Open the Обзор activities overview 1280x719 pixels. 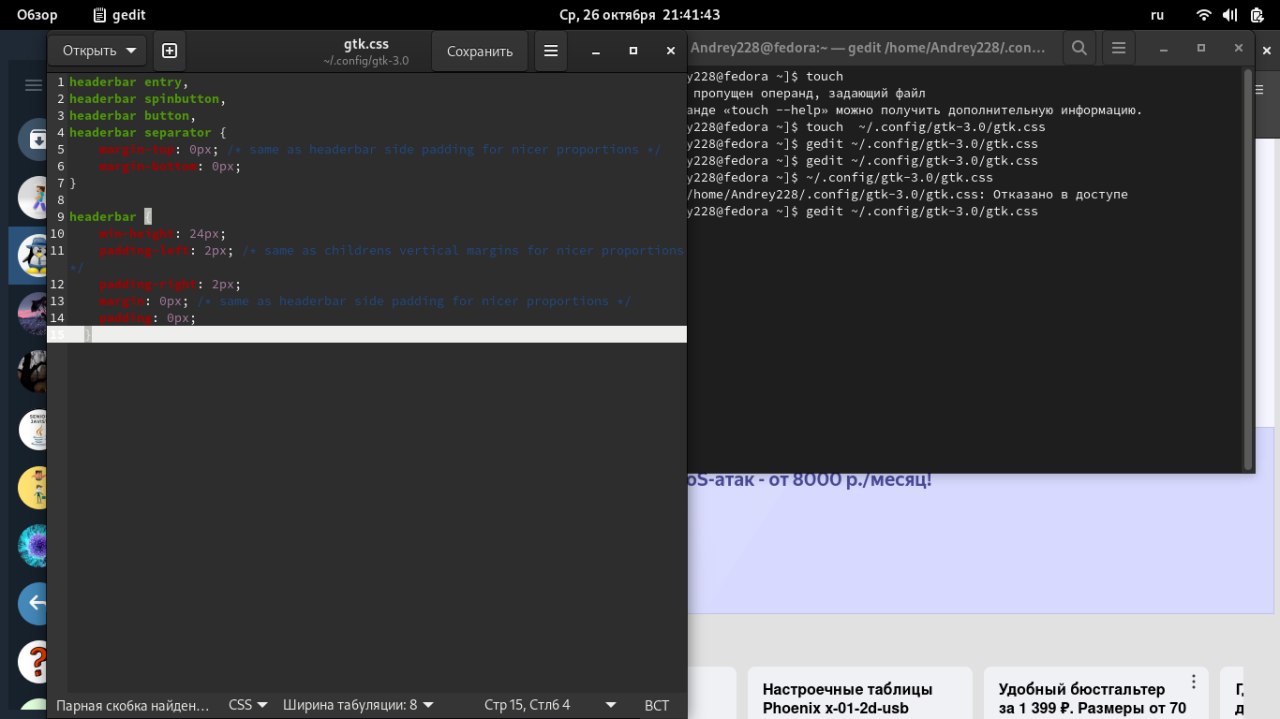(37, 15)
